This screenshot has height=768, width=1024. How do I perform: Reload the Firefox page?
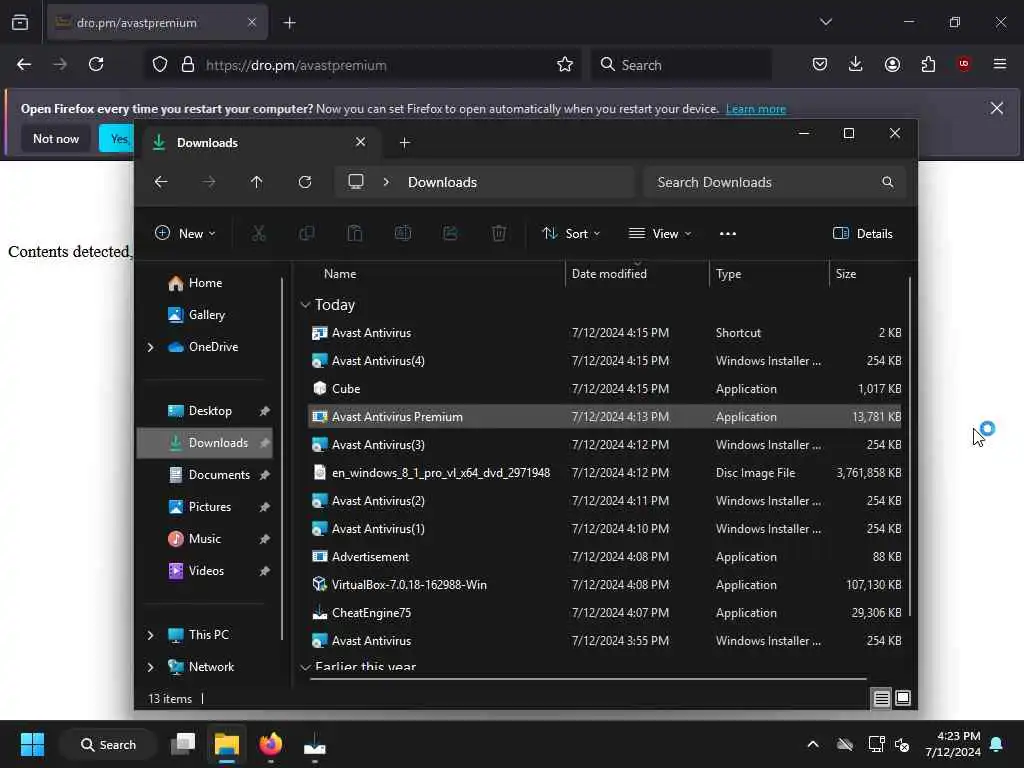pyautogui.click(x=96, y=64)
